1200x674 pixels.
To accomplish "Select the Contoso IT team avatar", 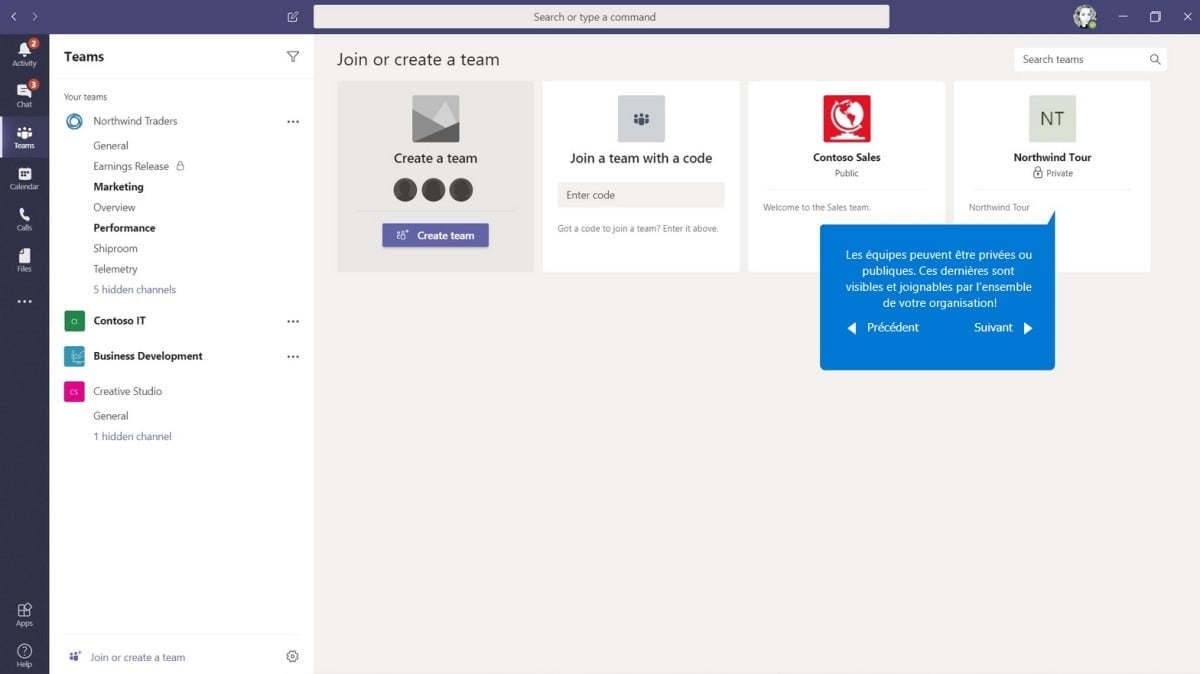I will [x=74, y=321].
